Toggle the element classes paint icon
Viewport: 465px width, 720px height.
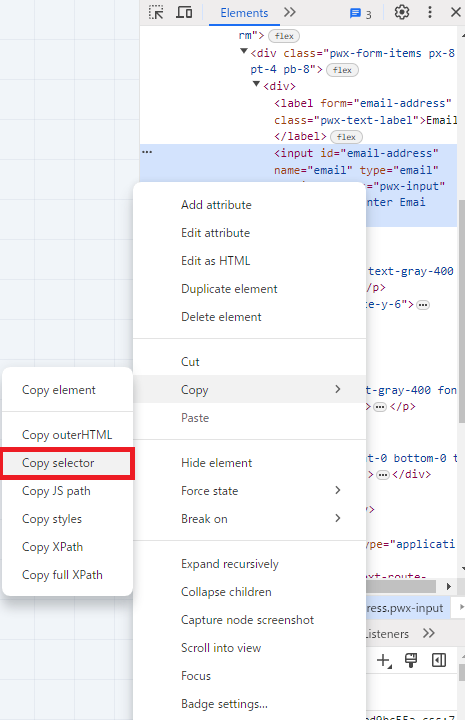pos(411,660)
